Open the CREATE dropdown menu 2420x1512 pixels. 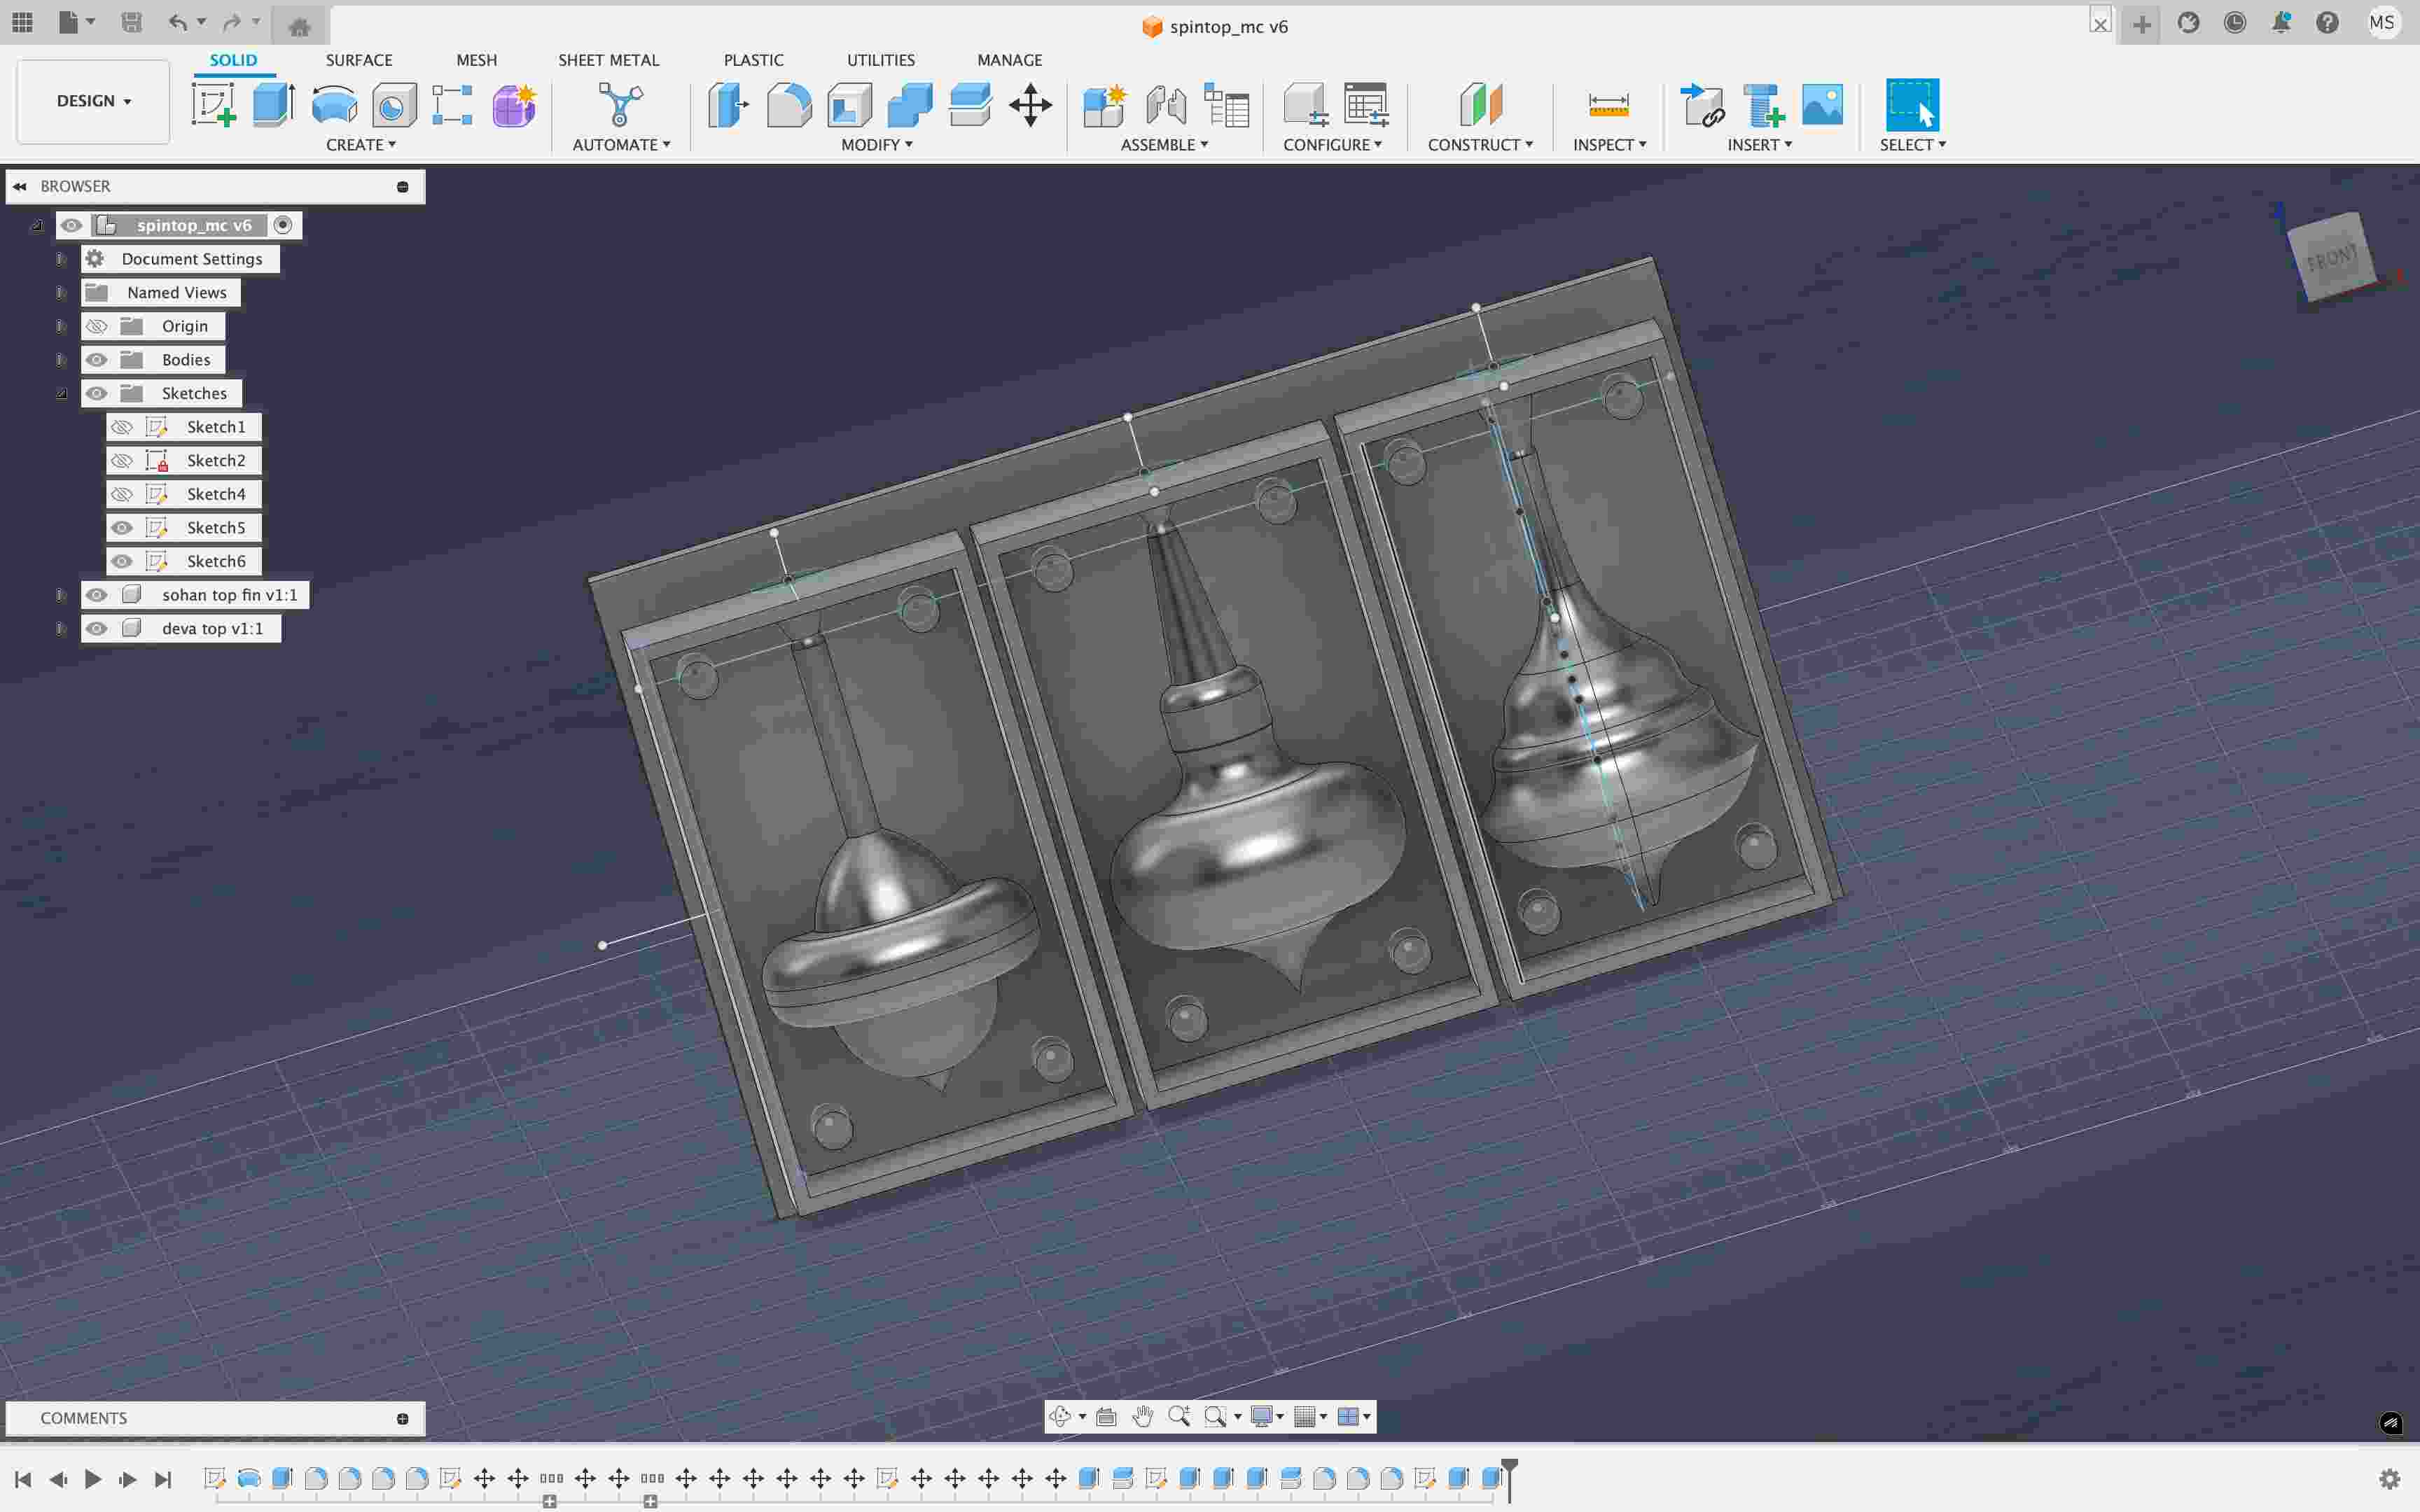tap(361, 145)
